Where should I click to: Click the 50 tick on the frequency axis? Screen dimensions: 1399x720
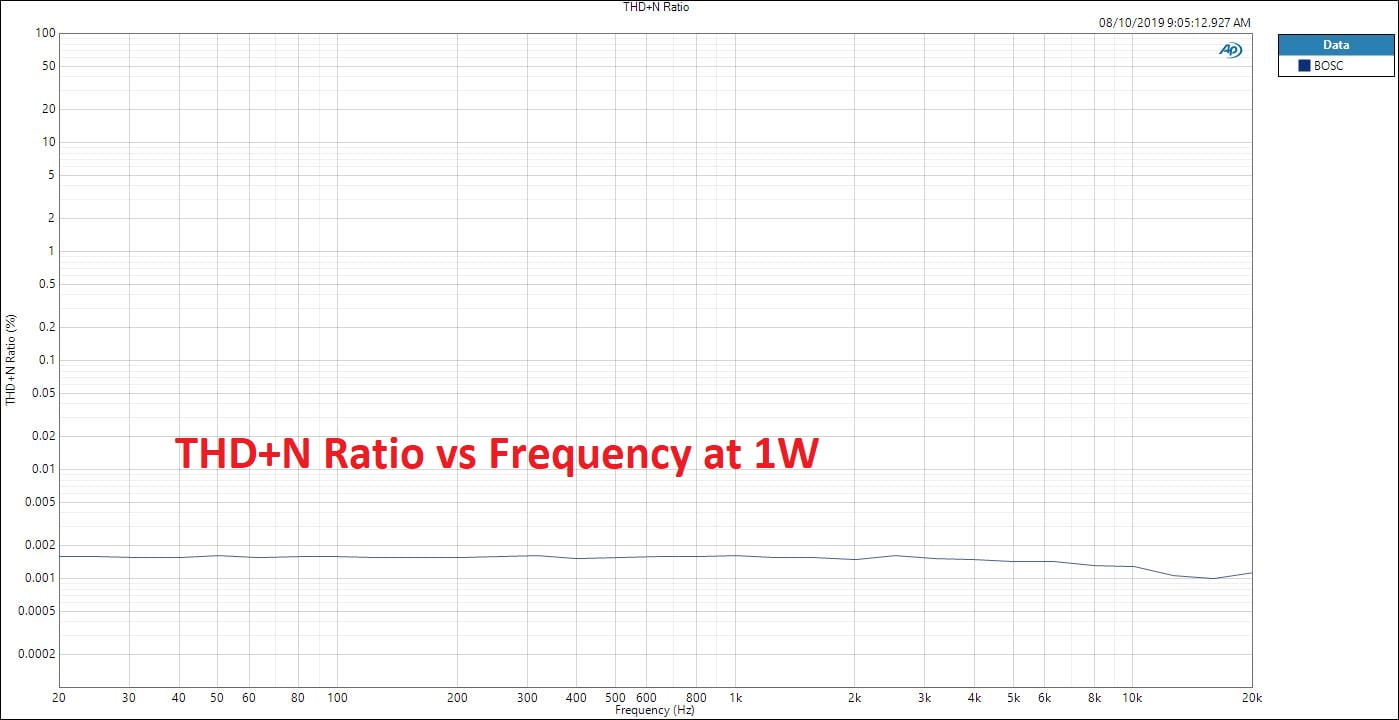point(218,698)
